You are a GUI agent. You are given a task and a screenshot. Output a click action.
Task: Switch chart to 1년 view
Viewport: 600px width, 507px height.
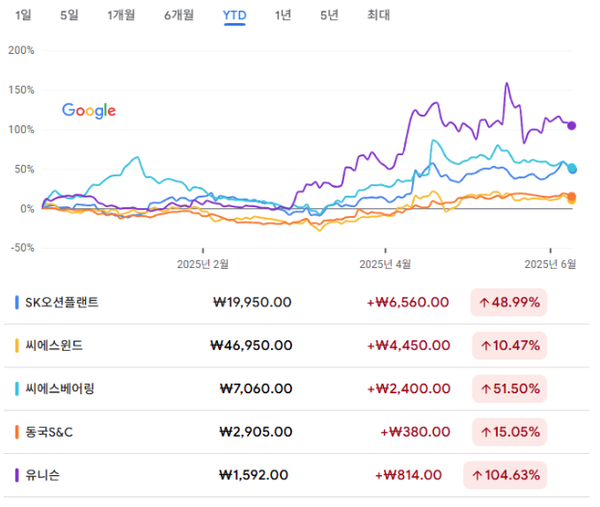(283, 15)
